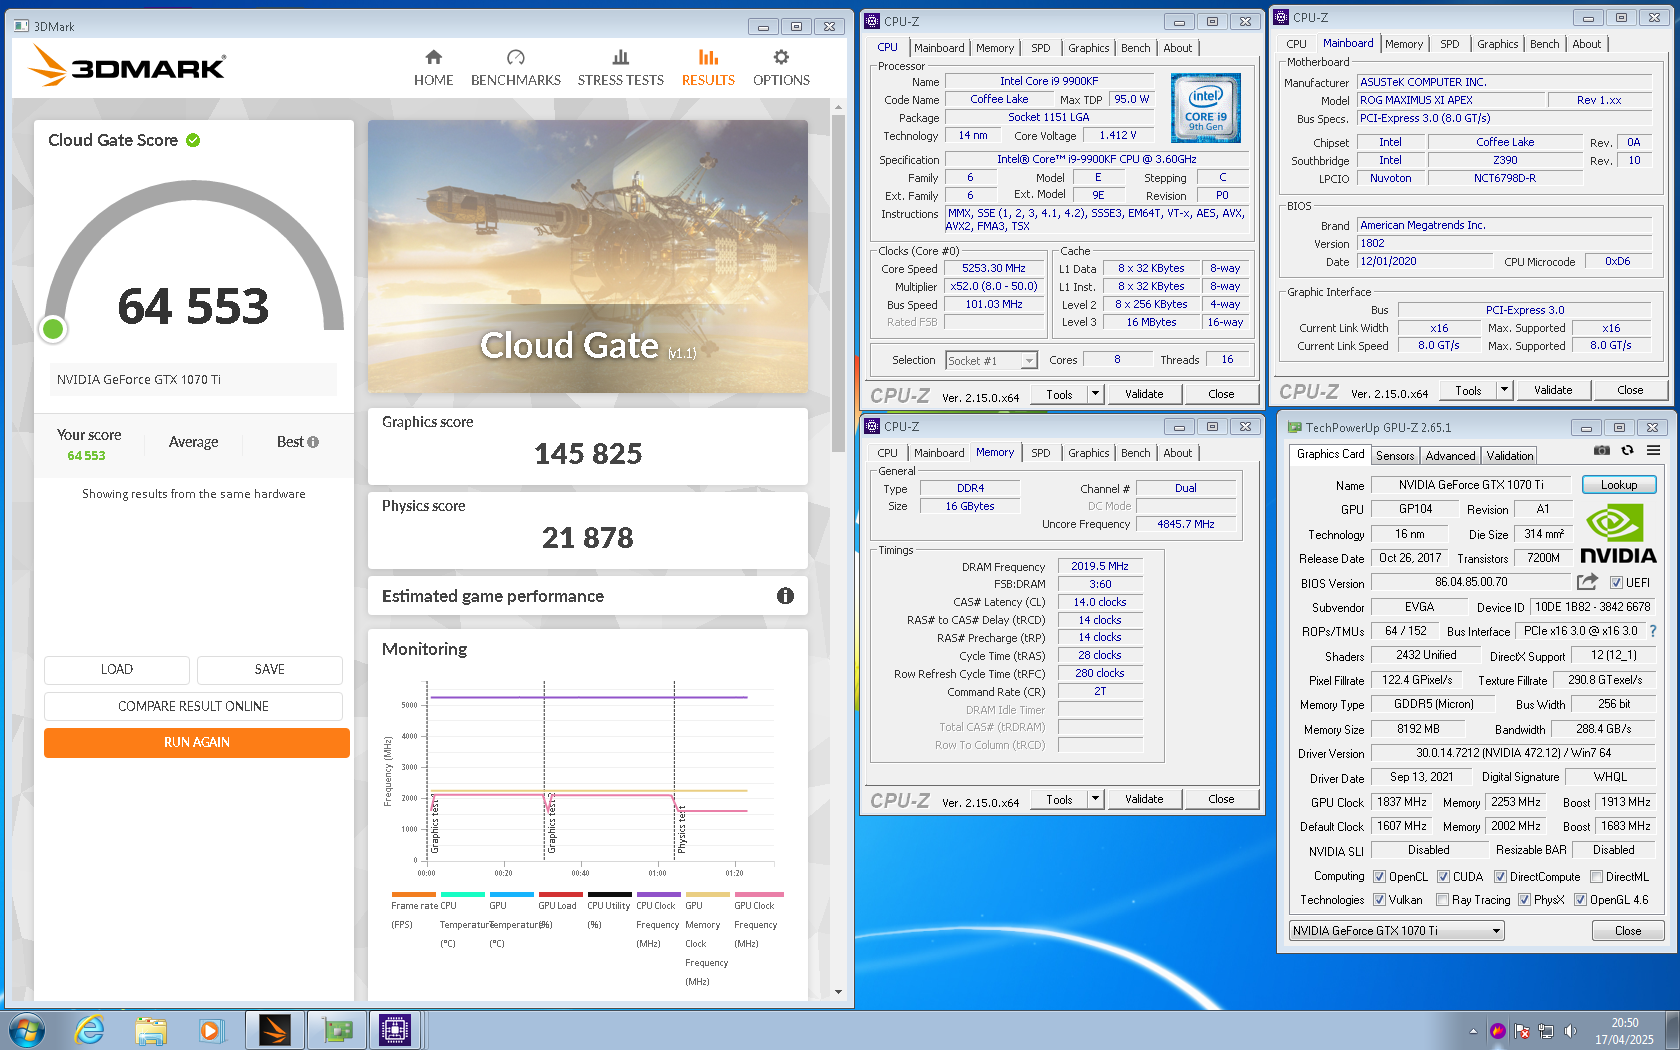Image resolution: width=1680 pixels, height=1050 pixels.
Task: Click RUN AGAIN in 3DMark
Action: [197, 743]
